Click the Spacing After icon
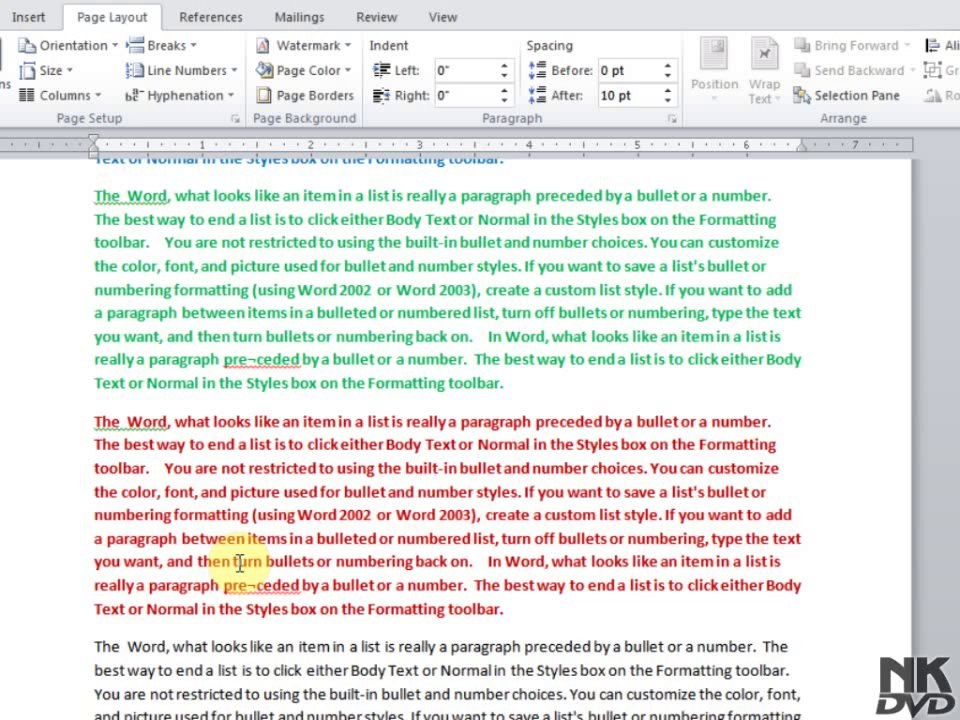 [x=538, y=96]
